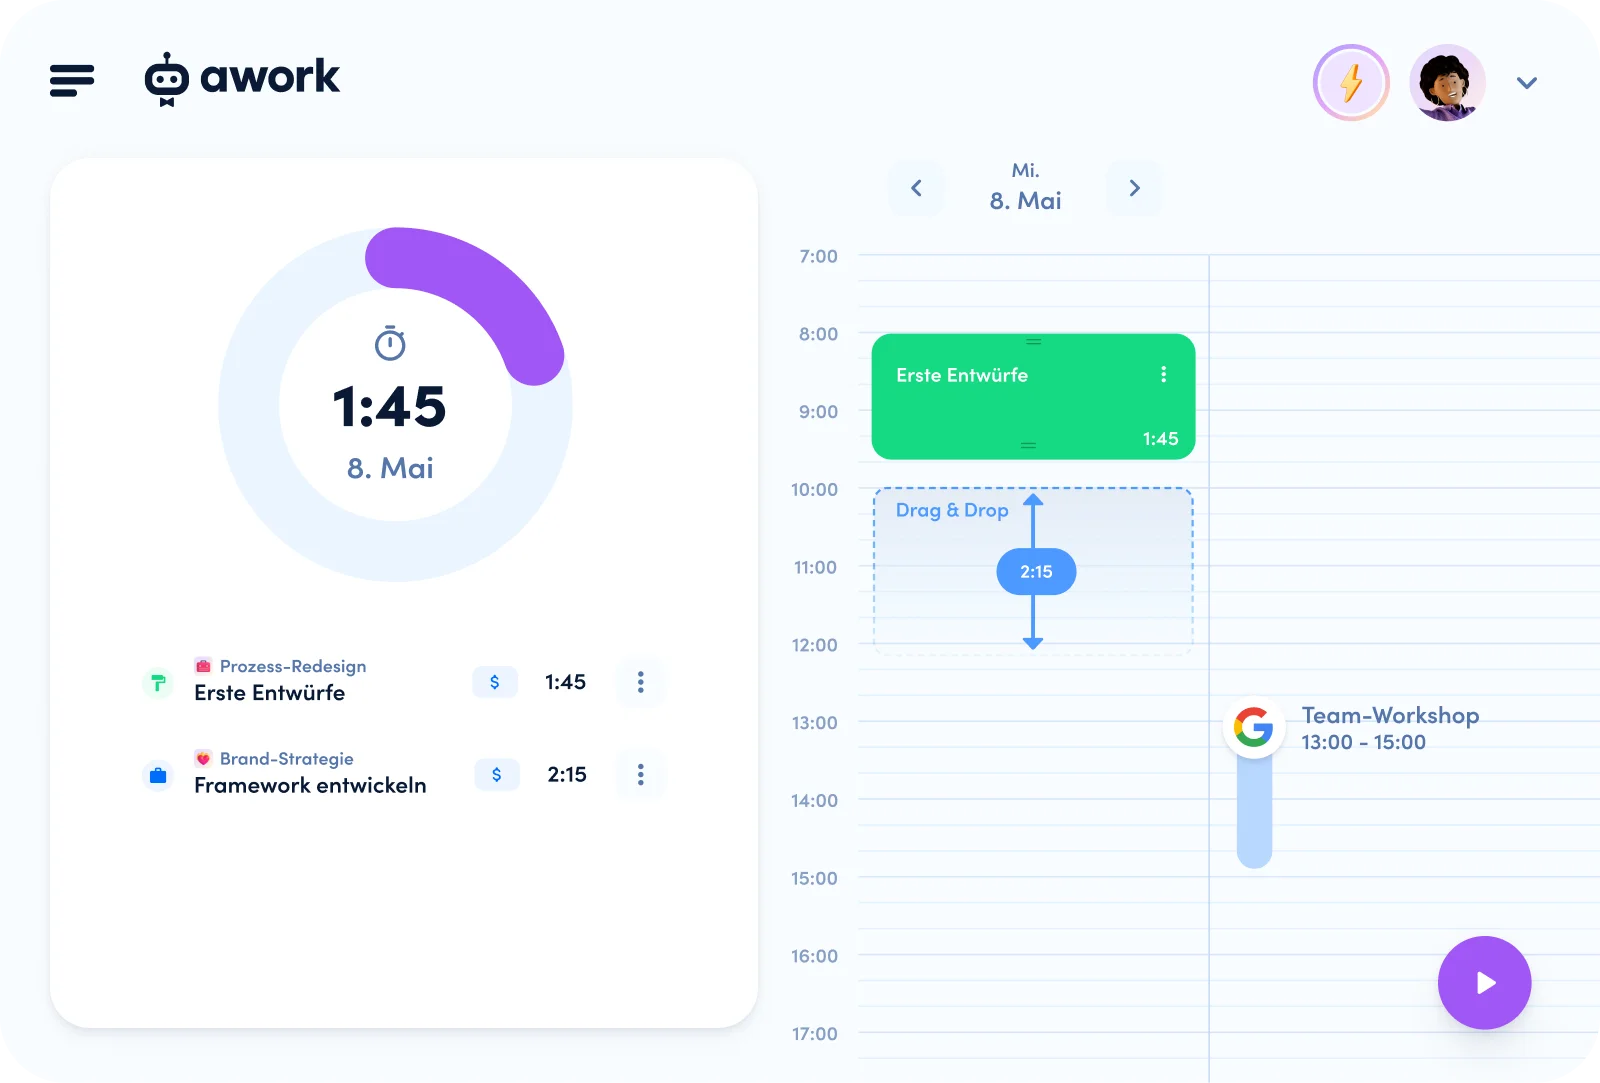Click the blue briefcase icon of Framework entwickeln
Viewport: 1600px width, 1083px height.
coord(158,775)
